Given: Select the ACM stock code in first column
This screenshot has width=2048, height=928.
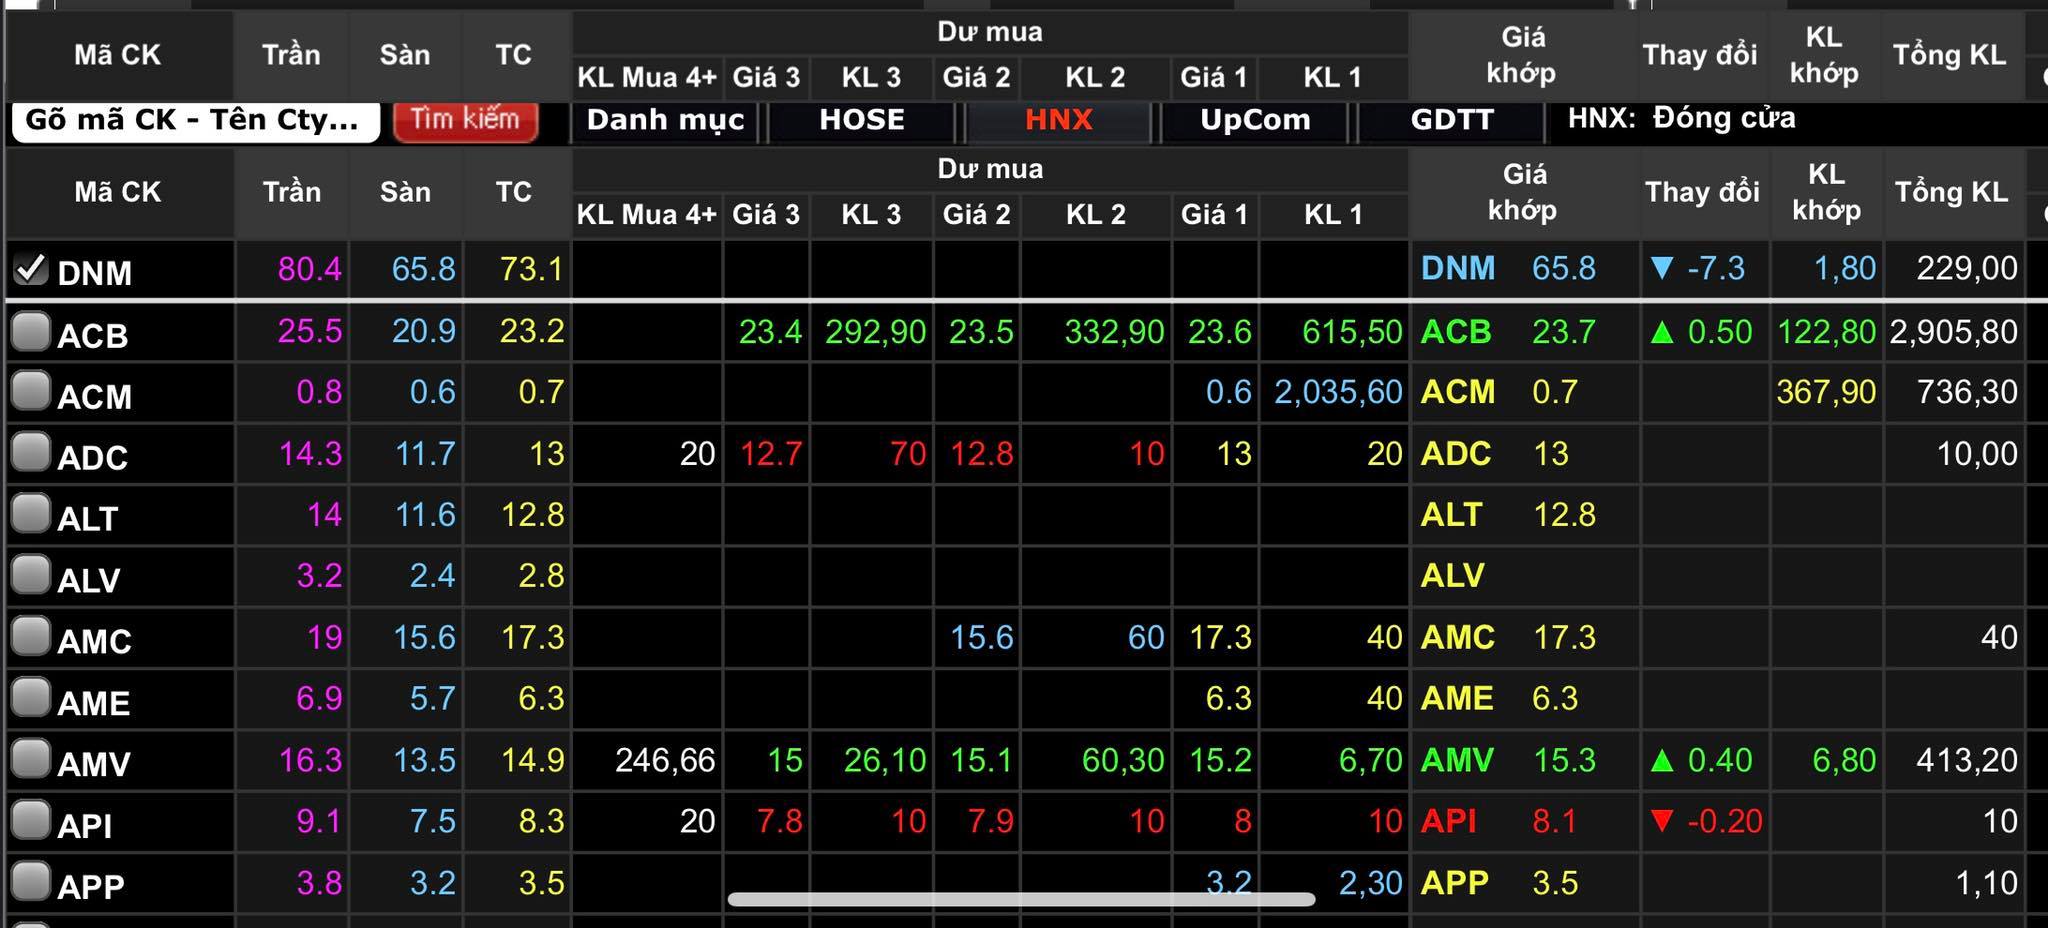Looking at the screenshot, I should click(x=95, y=396).
